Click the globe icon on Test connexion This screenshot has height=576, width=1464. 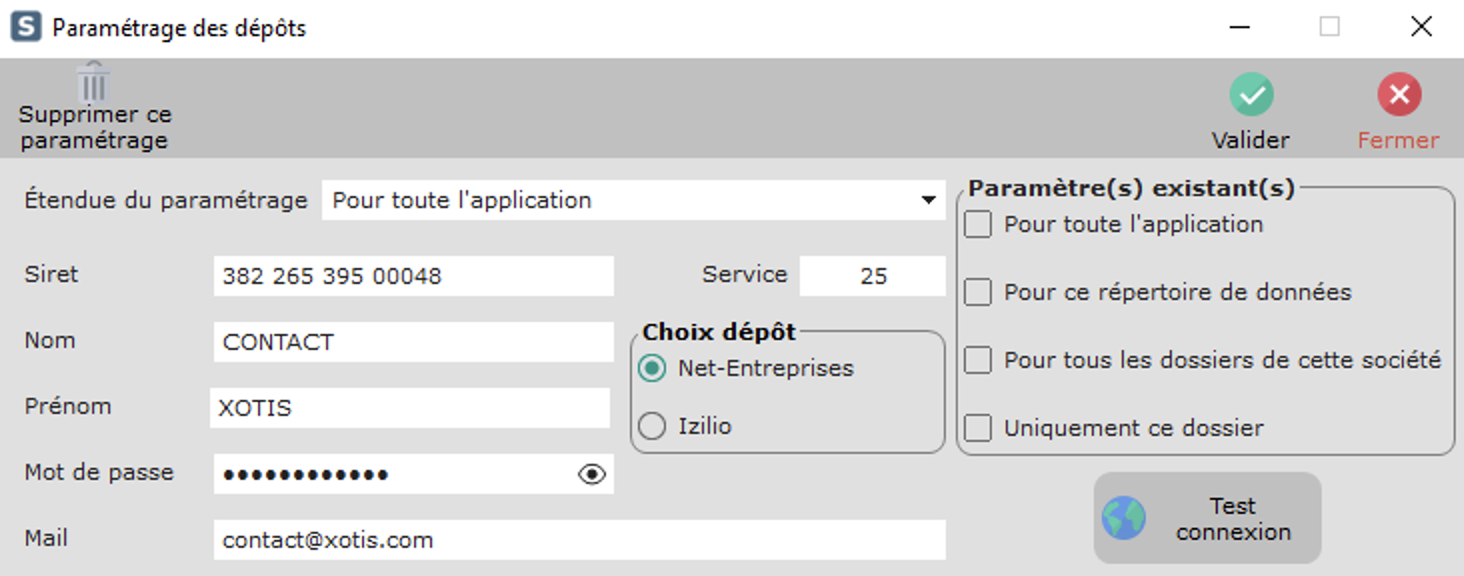pyautogui.click(x=1124, y=519)
